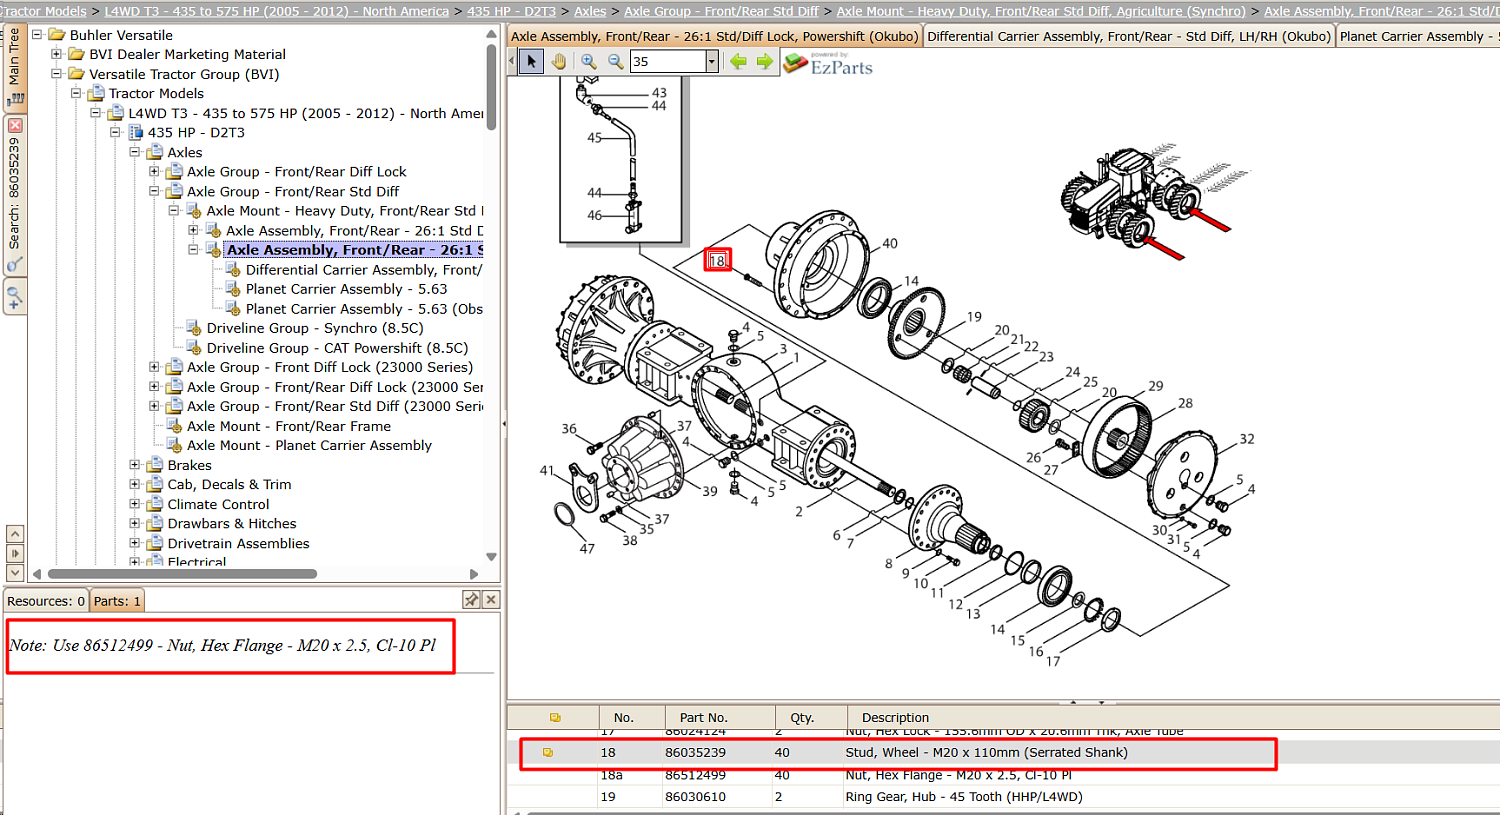1500x815 pixels.
Task: Open 435 HP - D2T3 breadcrumb link
Action: click(x=511, y=11)
